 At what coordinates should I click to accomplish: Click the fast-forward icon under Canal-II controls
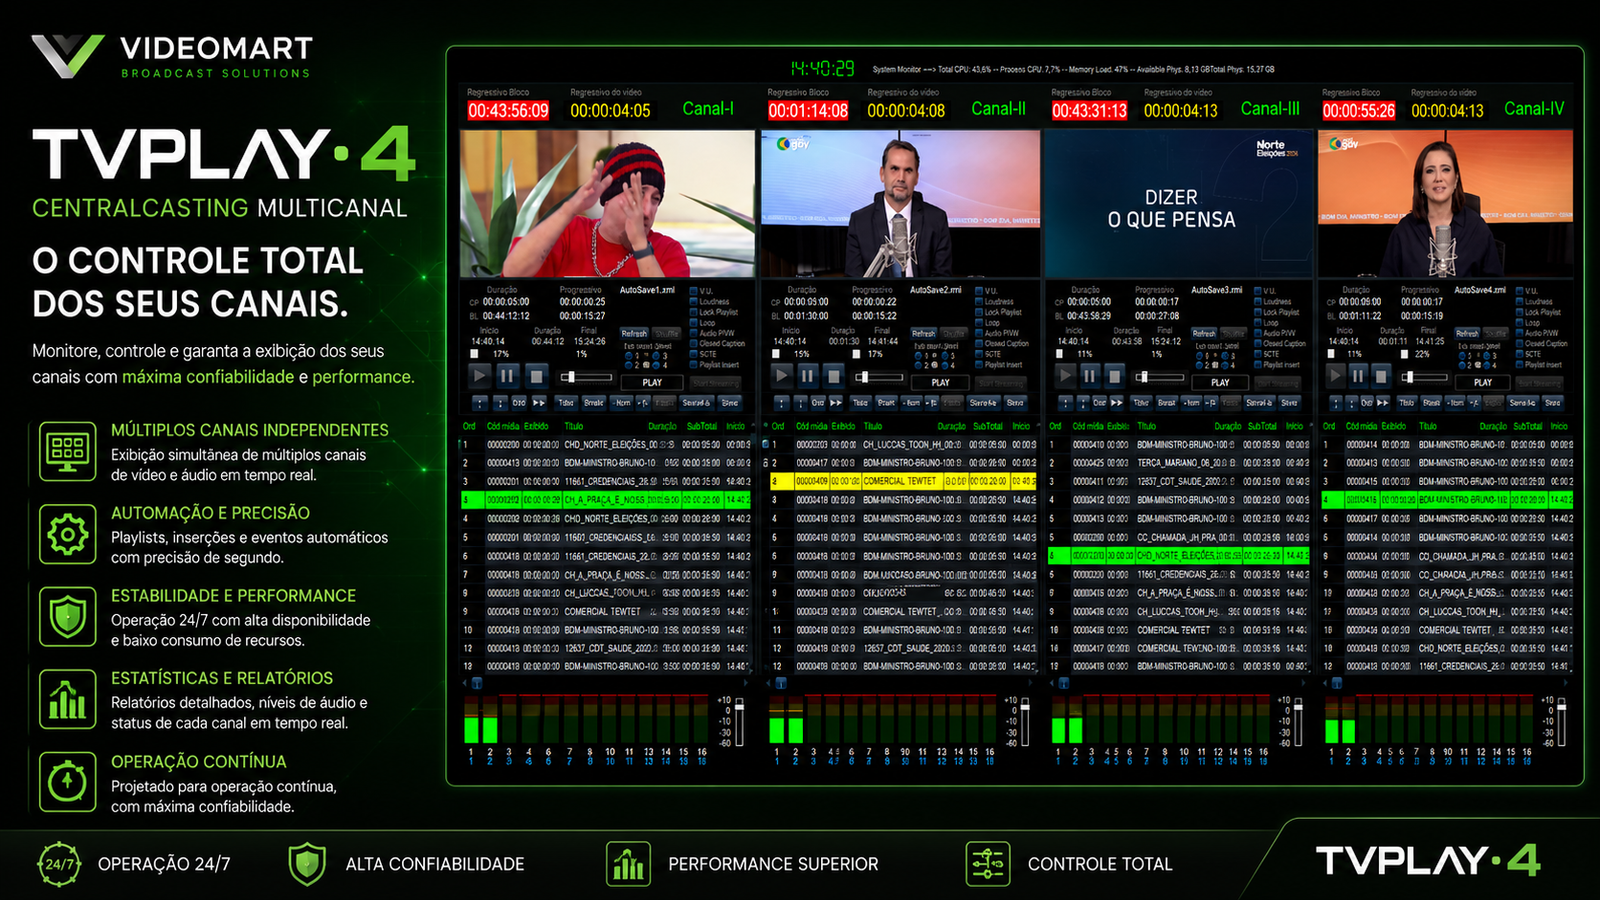tap(836, 403)
